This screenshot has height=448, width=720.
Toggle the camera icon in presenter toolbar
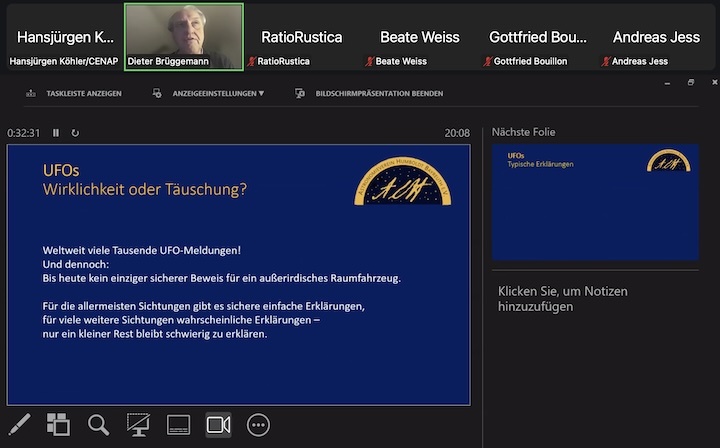(218, 424)
